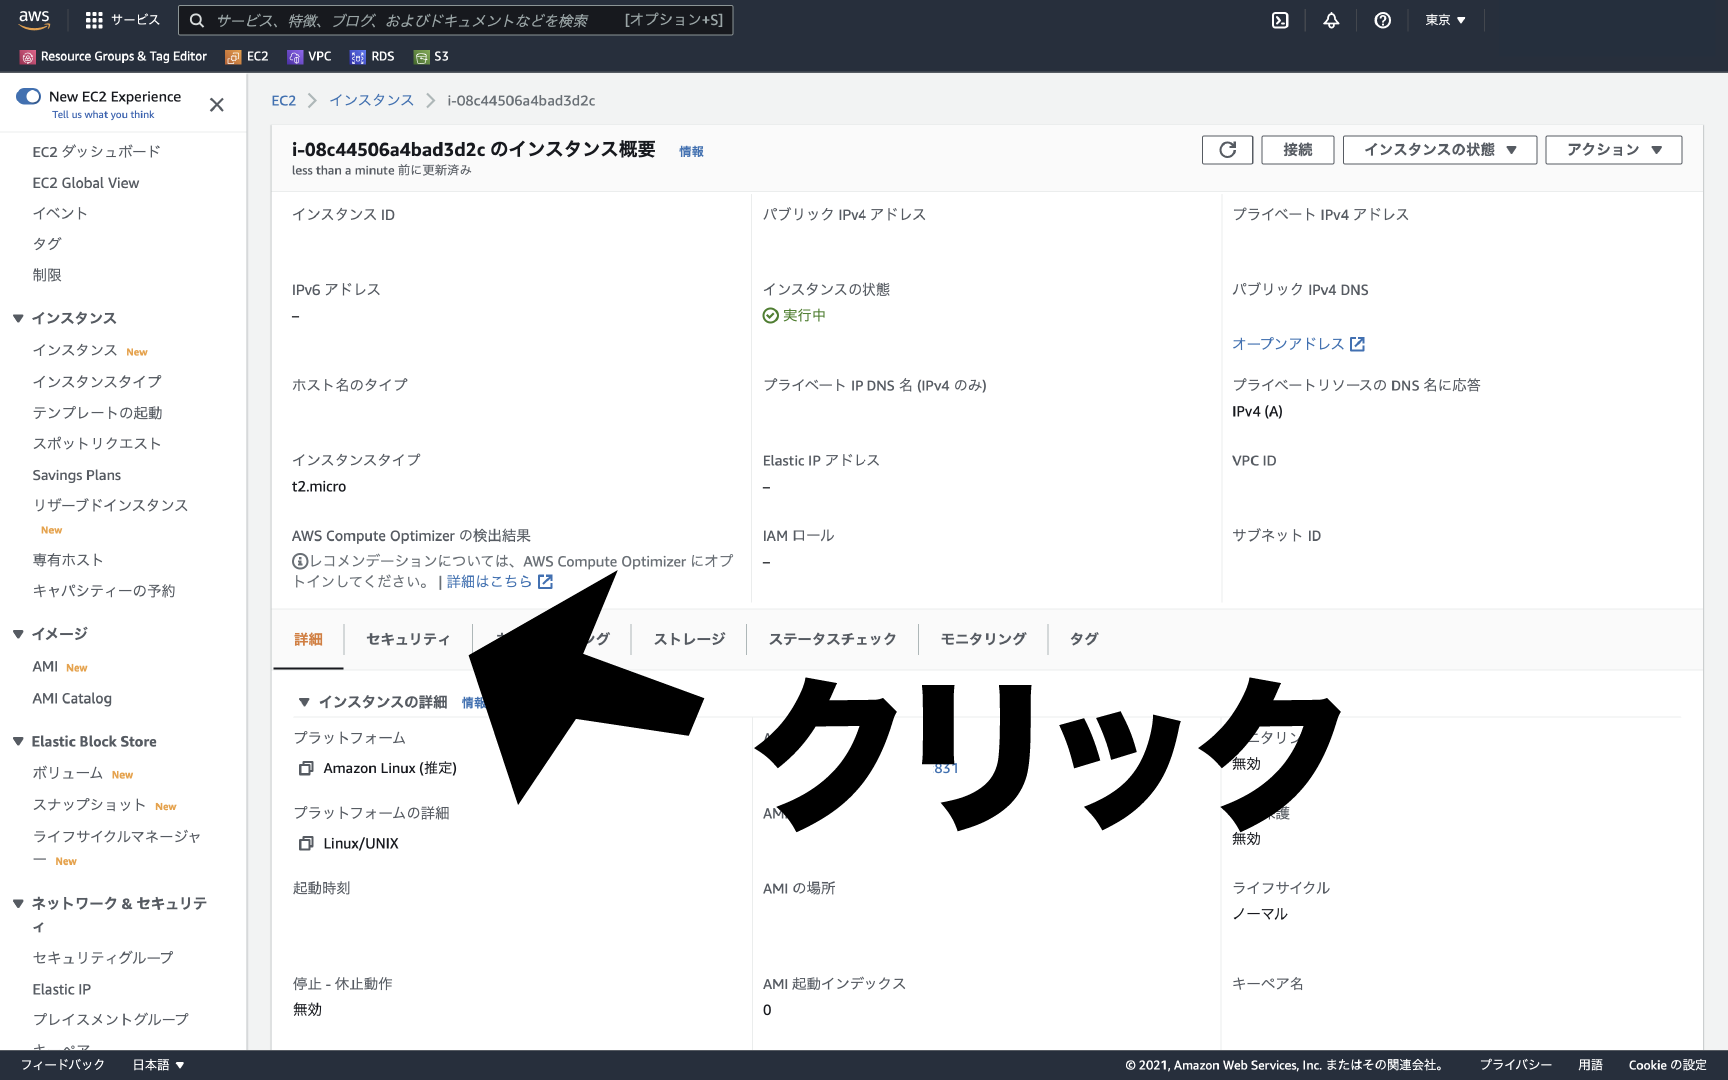
Task: Open the S3 favorite shortcut
Action: coord(432,57)
